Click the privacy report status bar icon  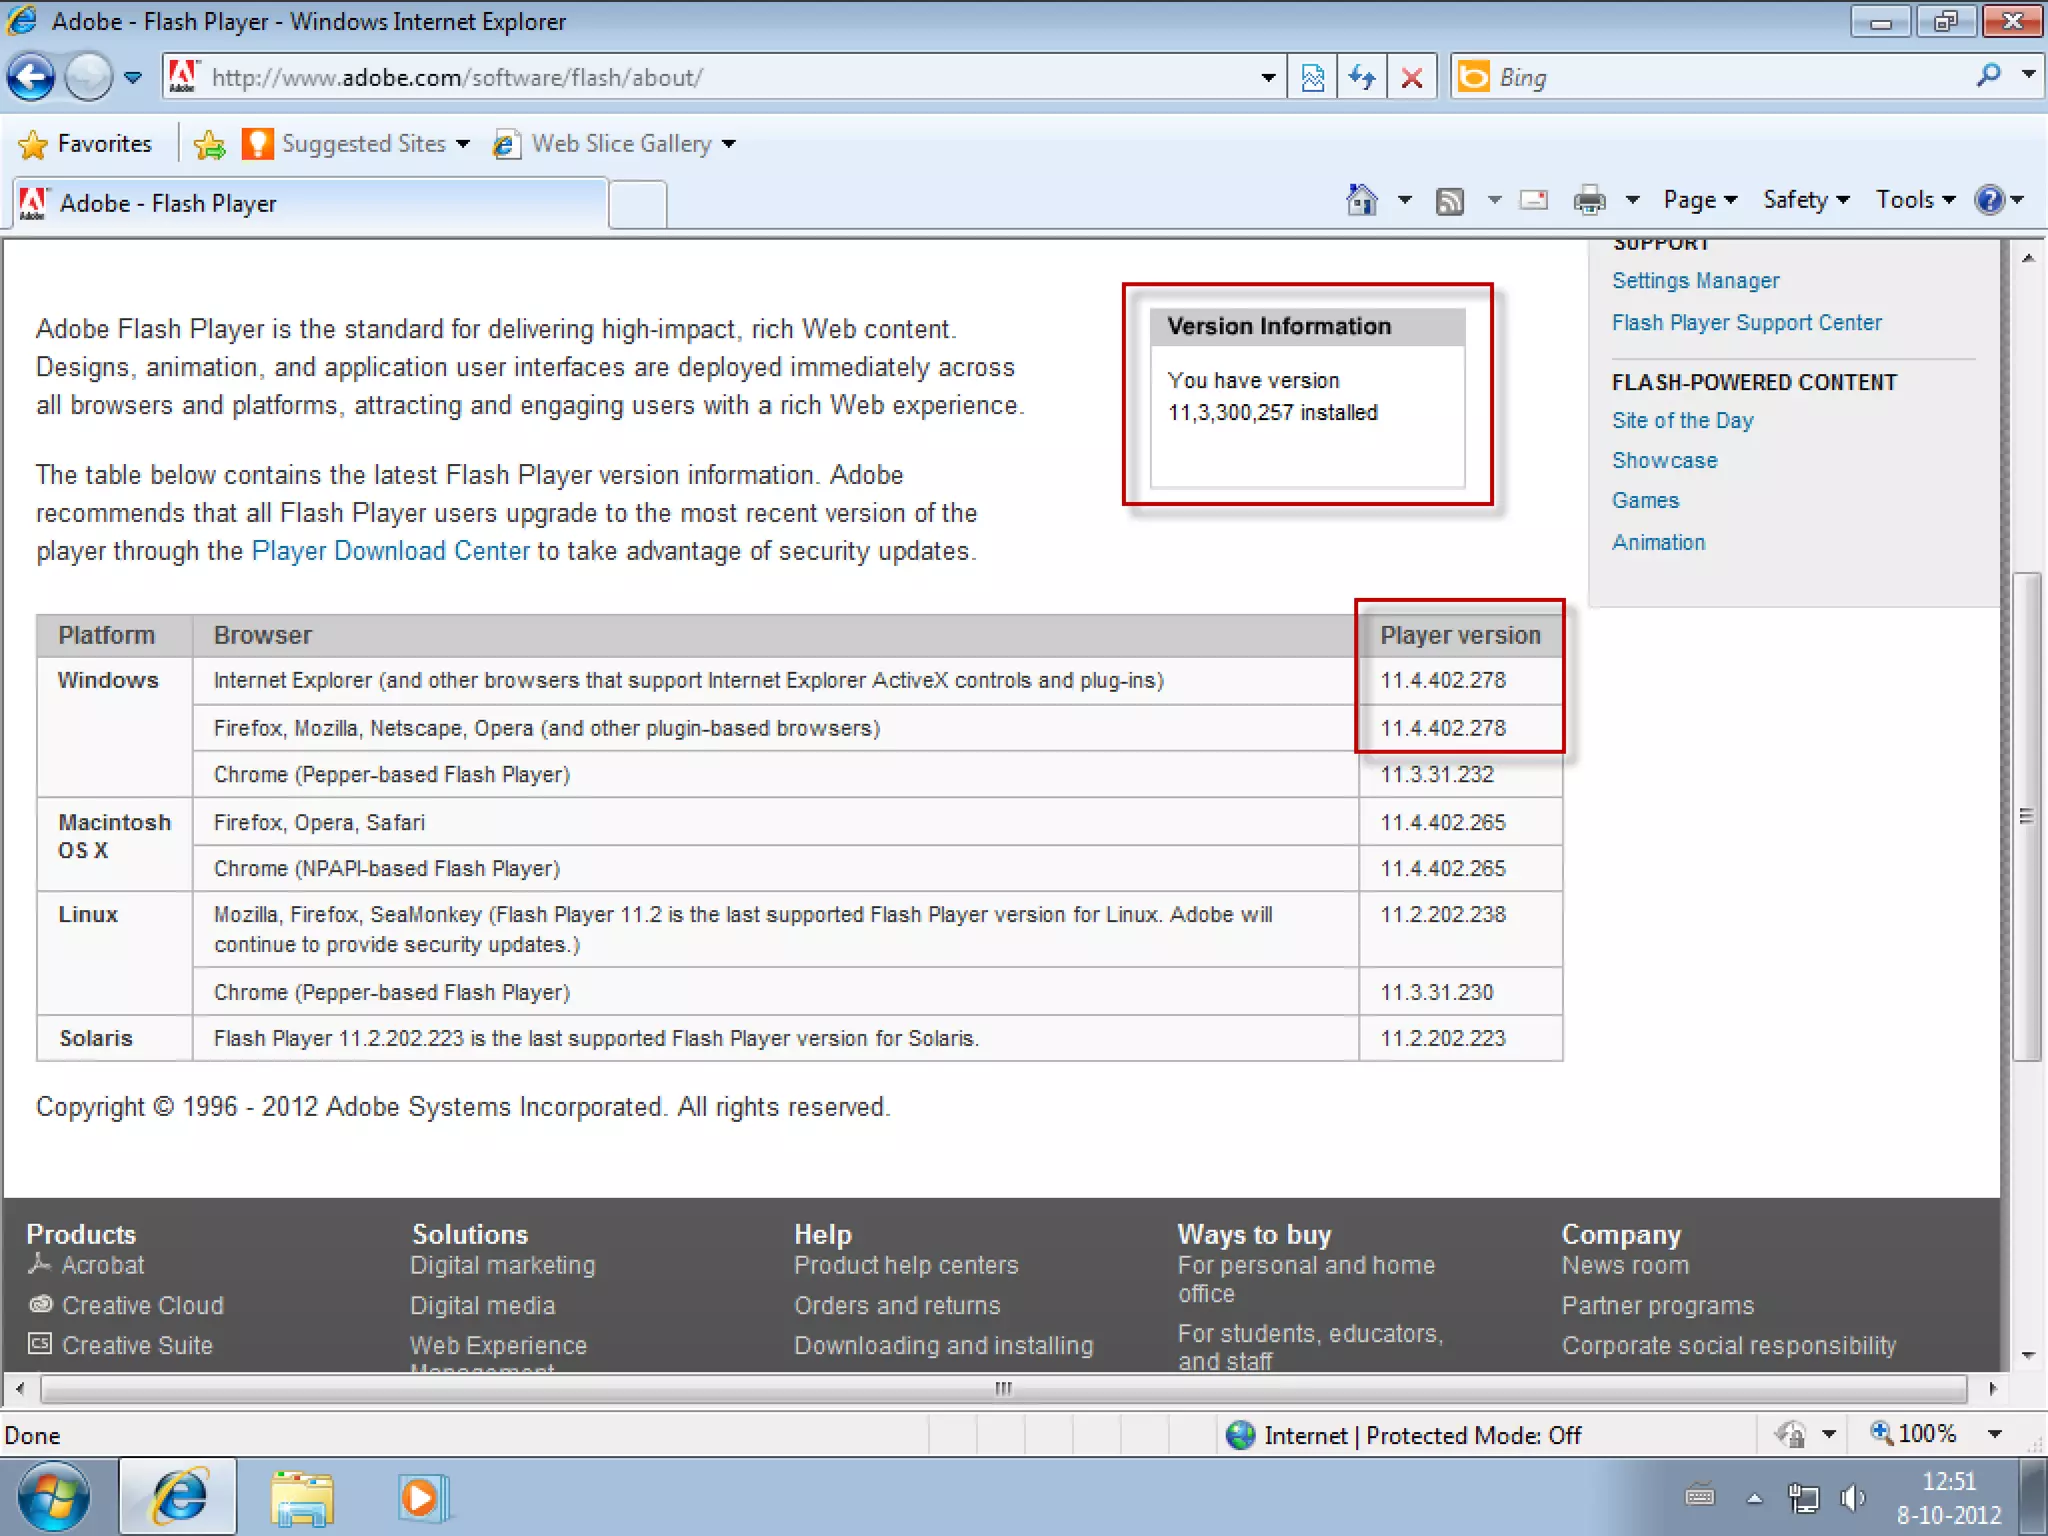1790,1435
